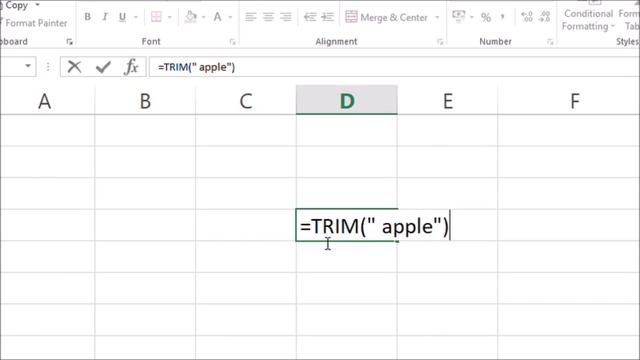Open accounting format dropdown arrow
The height and width of the screenshot is (360, 640).
tap(472, 17)
